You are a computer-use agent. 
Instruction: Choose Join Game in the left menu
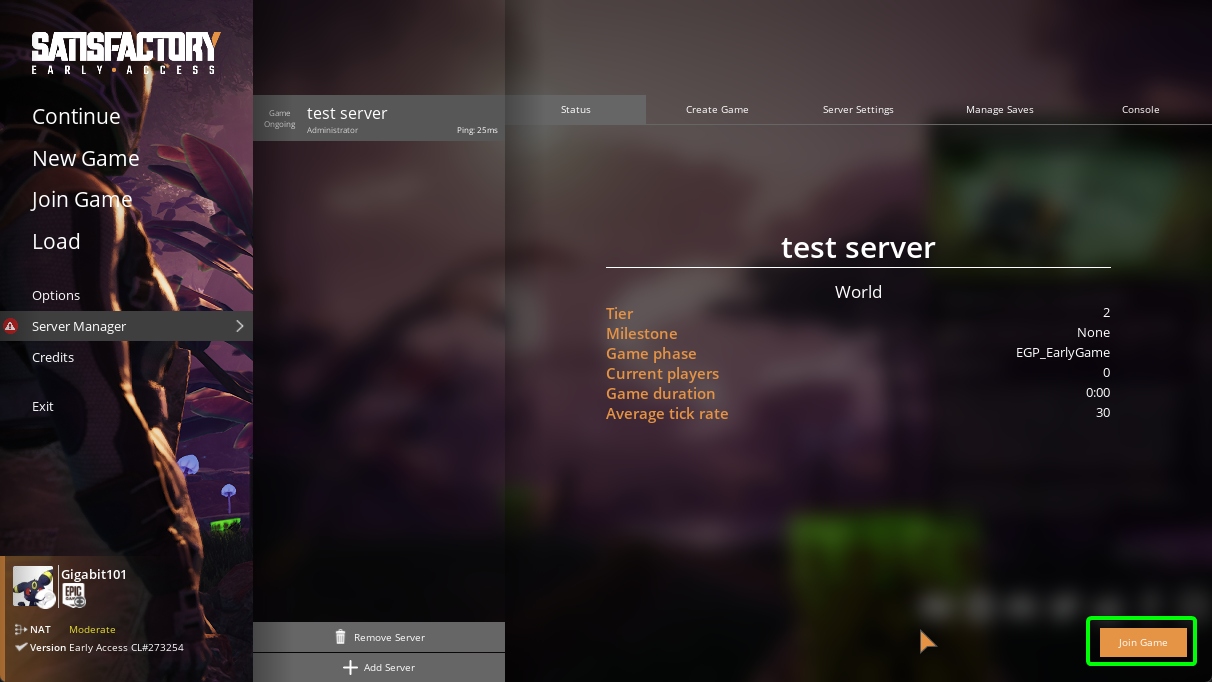pyautogui.click(x=82, y=200)
